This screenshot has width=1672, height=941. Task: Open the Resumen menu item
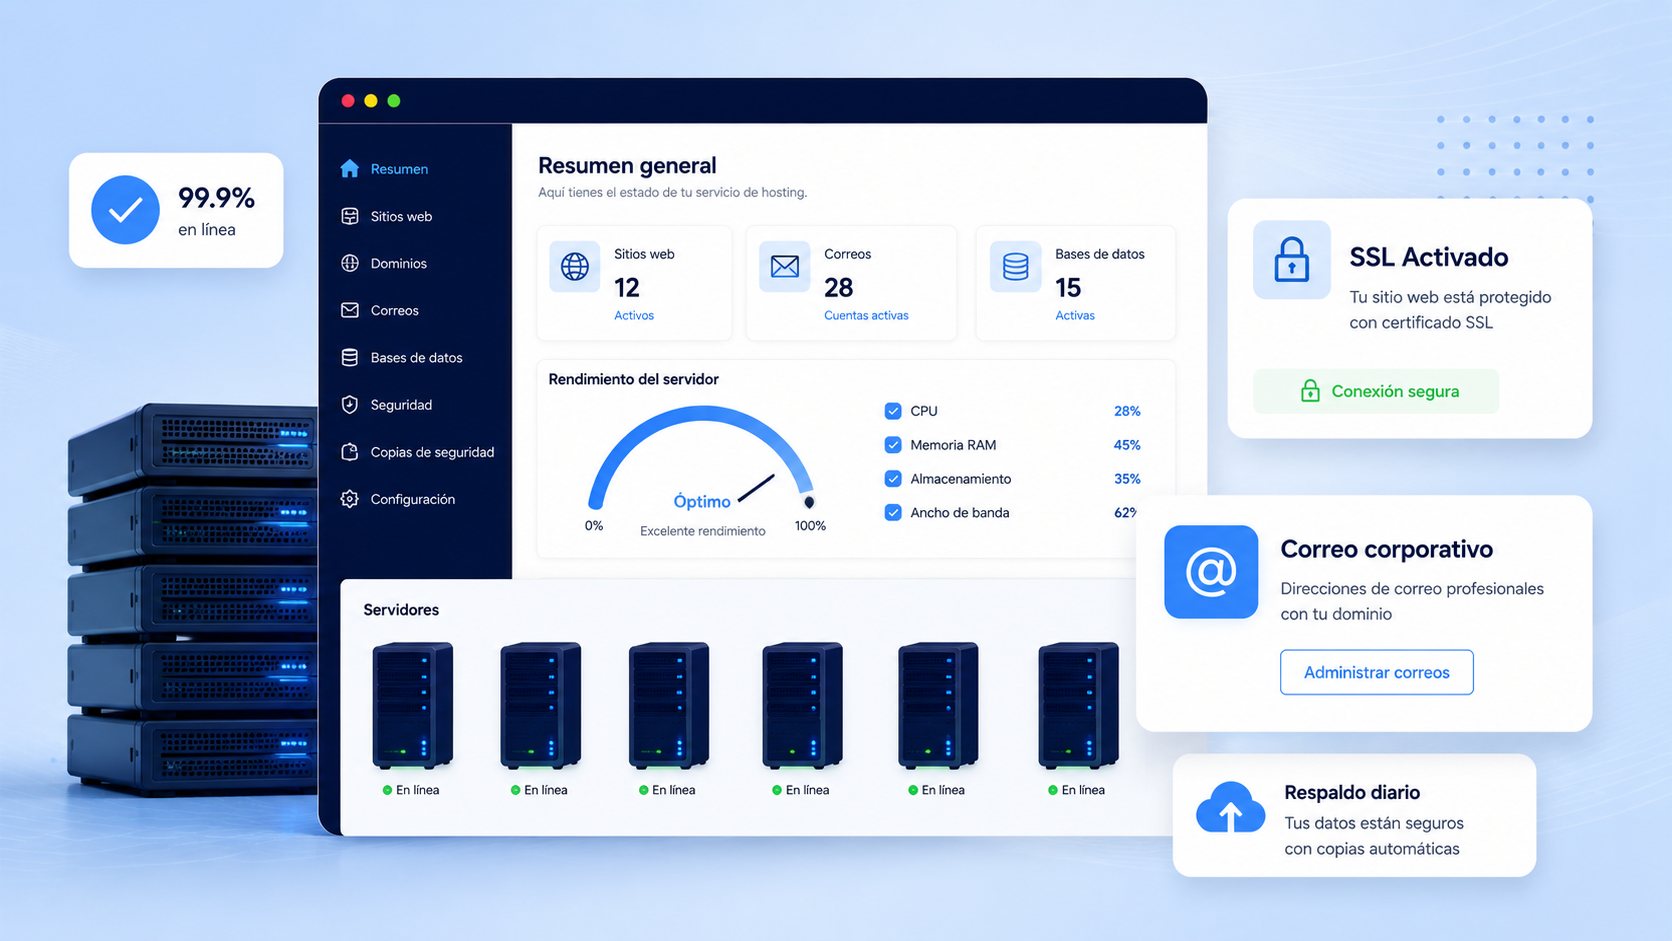tap(399, 169)
